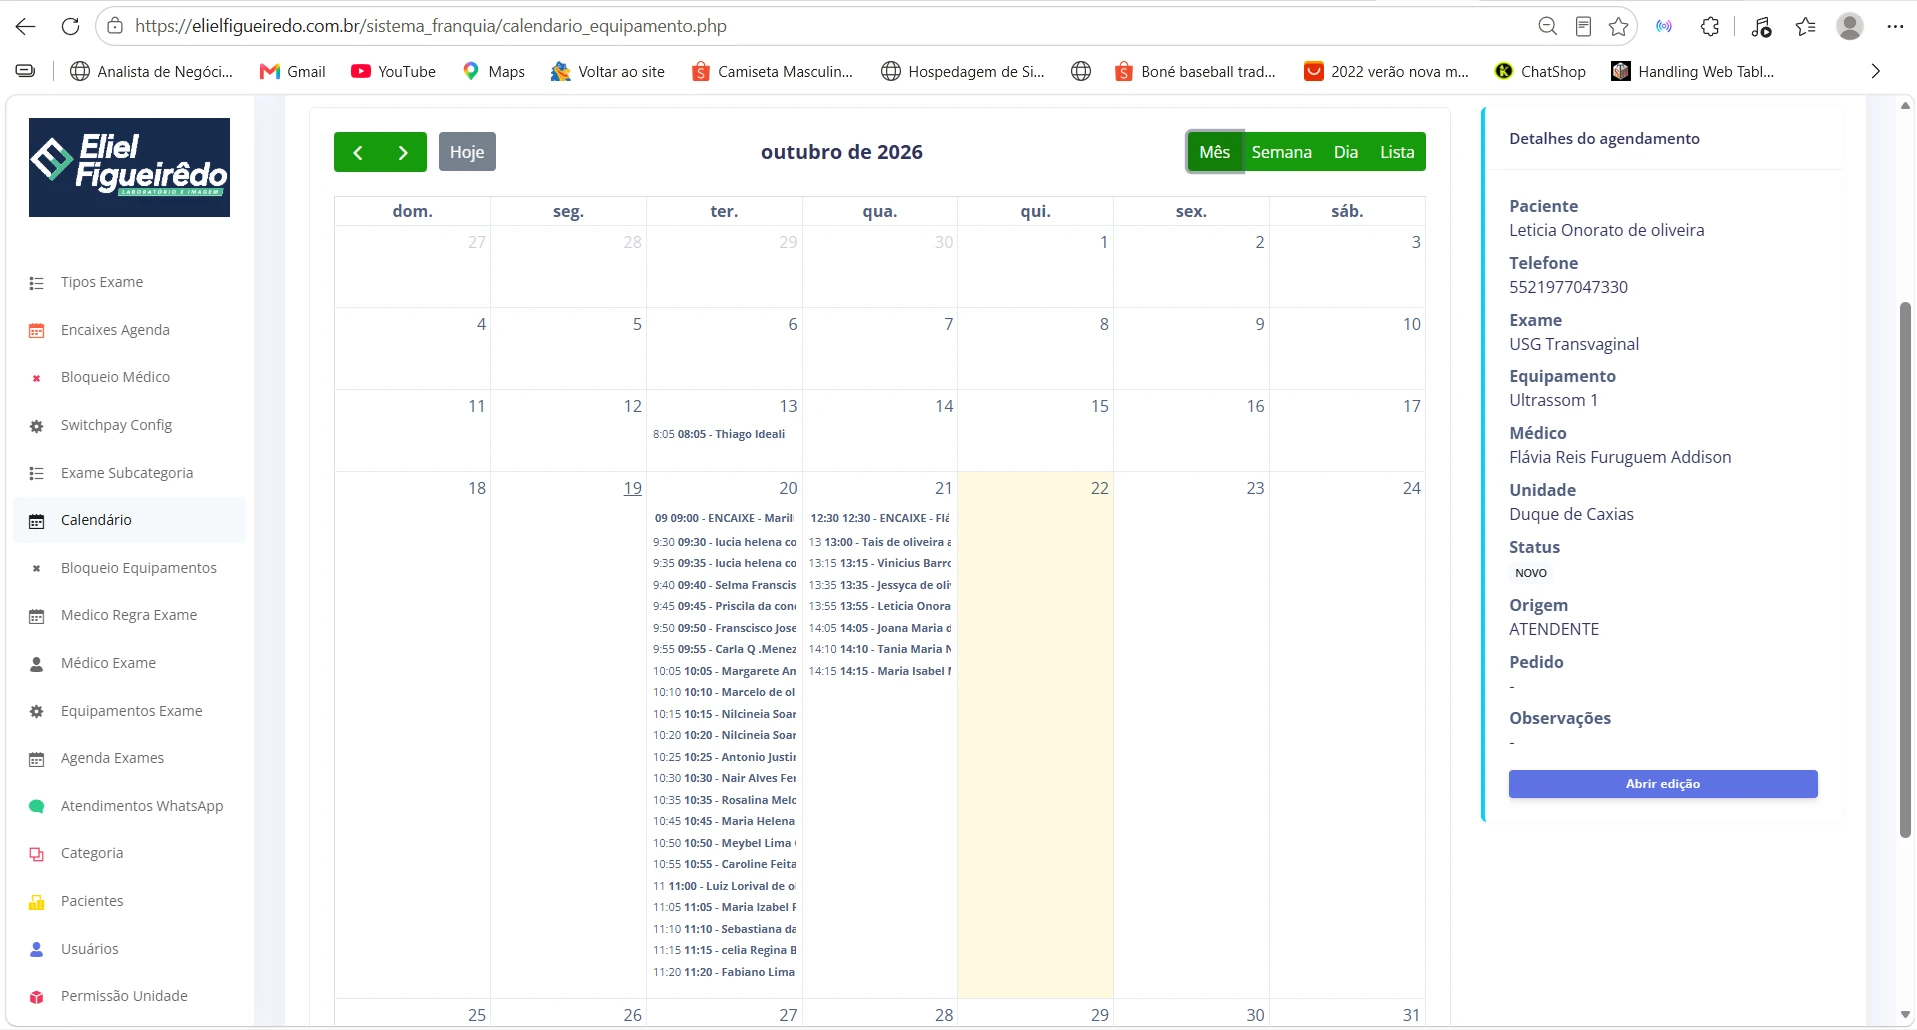Open the ChatShop bookmark
Screen dimensions: 1917x1030
1541,71
